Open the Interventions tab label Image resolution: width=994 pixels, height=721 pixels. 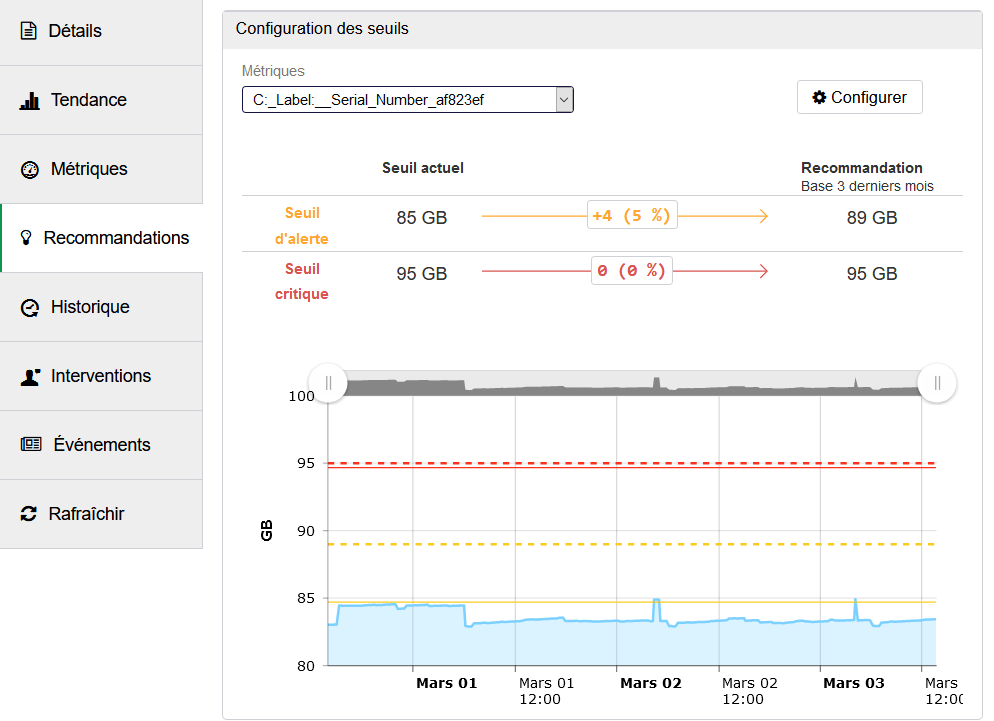101,376
